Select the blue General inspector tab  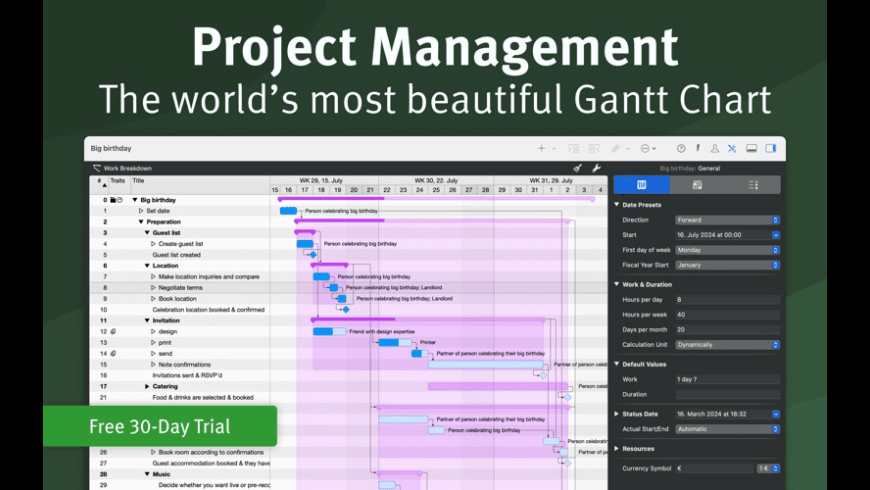[641, 185]
